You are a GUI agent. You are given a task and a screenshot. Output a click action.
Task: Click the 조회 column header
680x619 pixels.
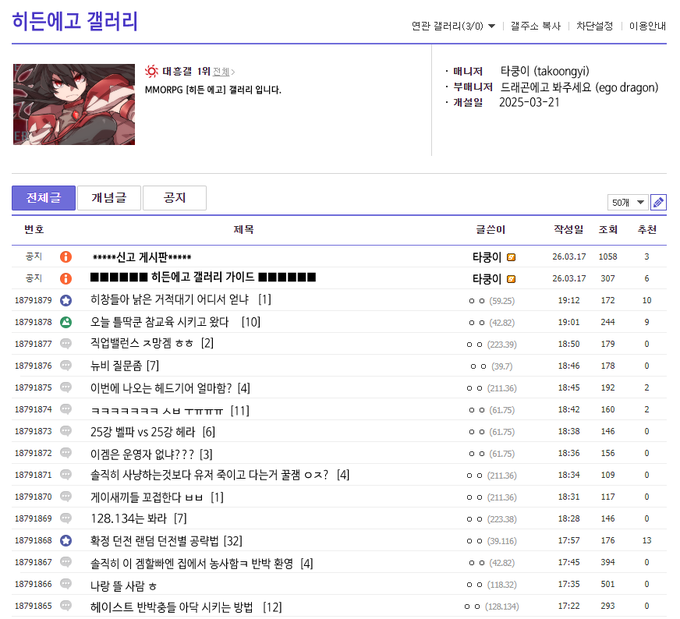coord(608,229)
